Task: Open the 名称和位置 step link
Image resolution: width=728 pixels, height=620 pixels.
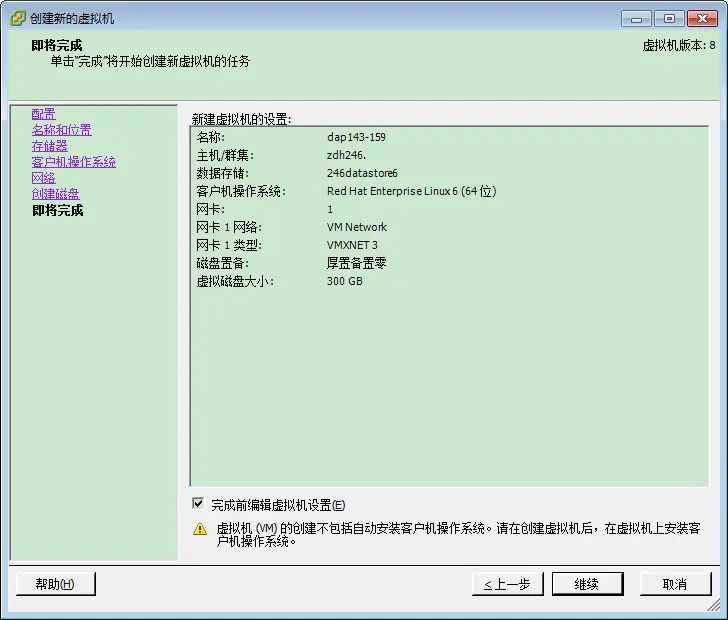Action: coord(62,130)
